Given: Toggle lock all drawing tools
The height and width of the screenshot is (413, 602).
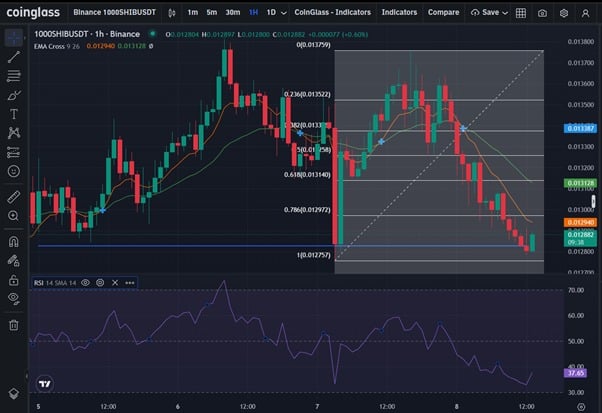Looking at the screenshot, I should coord(14,280).
